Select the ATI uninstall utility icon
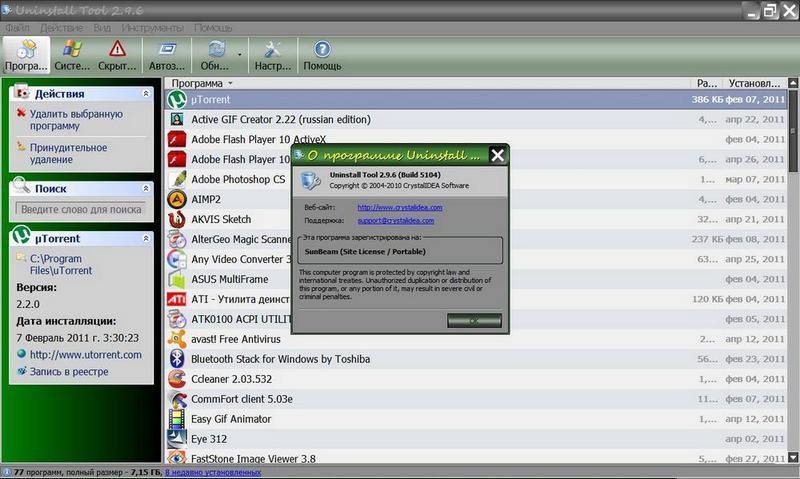Screen dimensions: 800x479 click(177, 299)
